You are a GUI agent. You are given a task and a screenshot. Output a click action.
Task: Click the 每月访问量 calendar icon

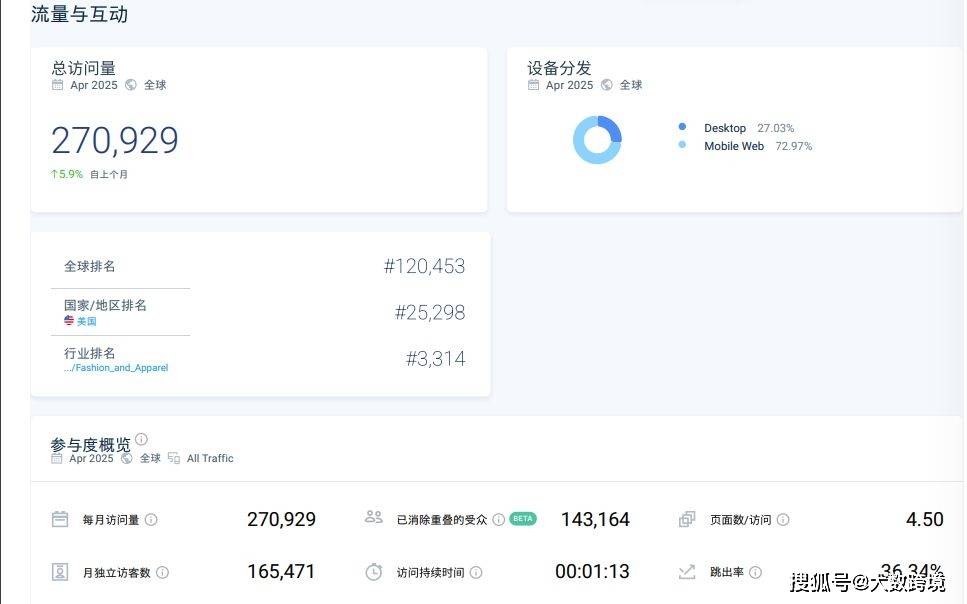pyautogui.click(x=60, y=519)
